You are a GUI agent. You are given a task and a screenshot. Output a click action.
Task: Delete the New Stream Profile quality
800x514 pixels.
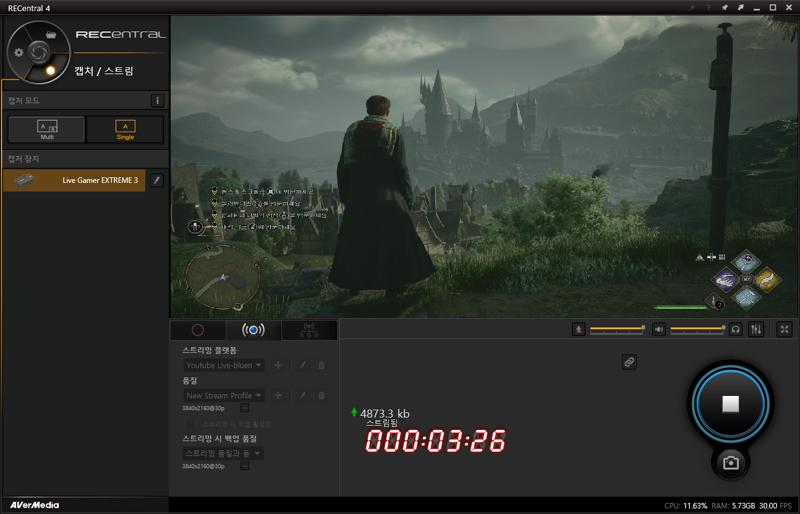(x=321, y=395)
